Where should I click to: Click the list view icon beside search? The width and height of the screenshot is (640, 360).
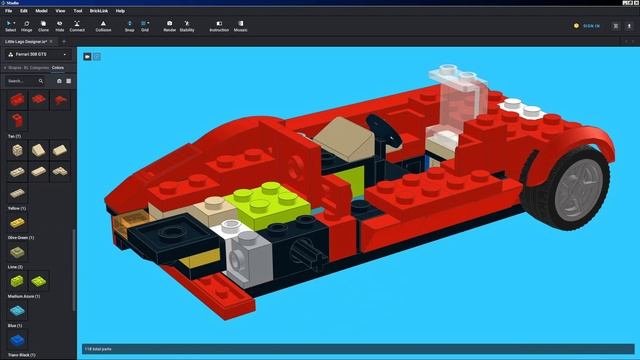point(69,81)
